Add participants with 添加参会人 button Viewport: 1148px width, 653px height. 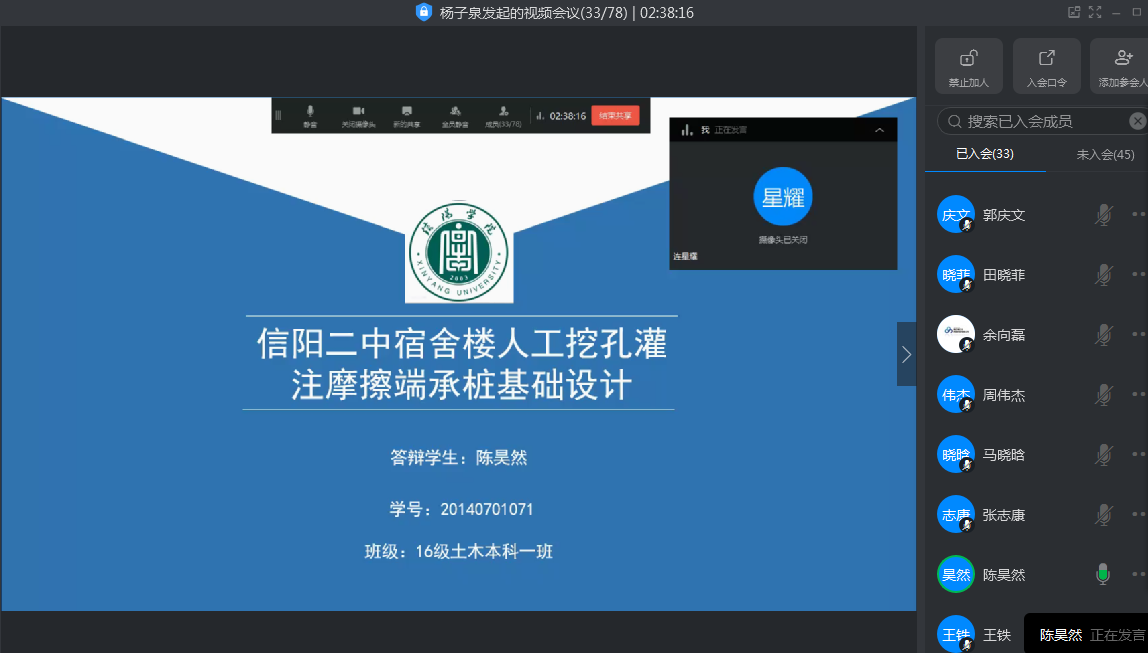point(1122,66)
